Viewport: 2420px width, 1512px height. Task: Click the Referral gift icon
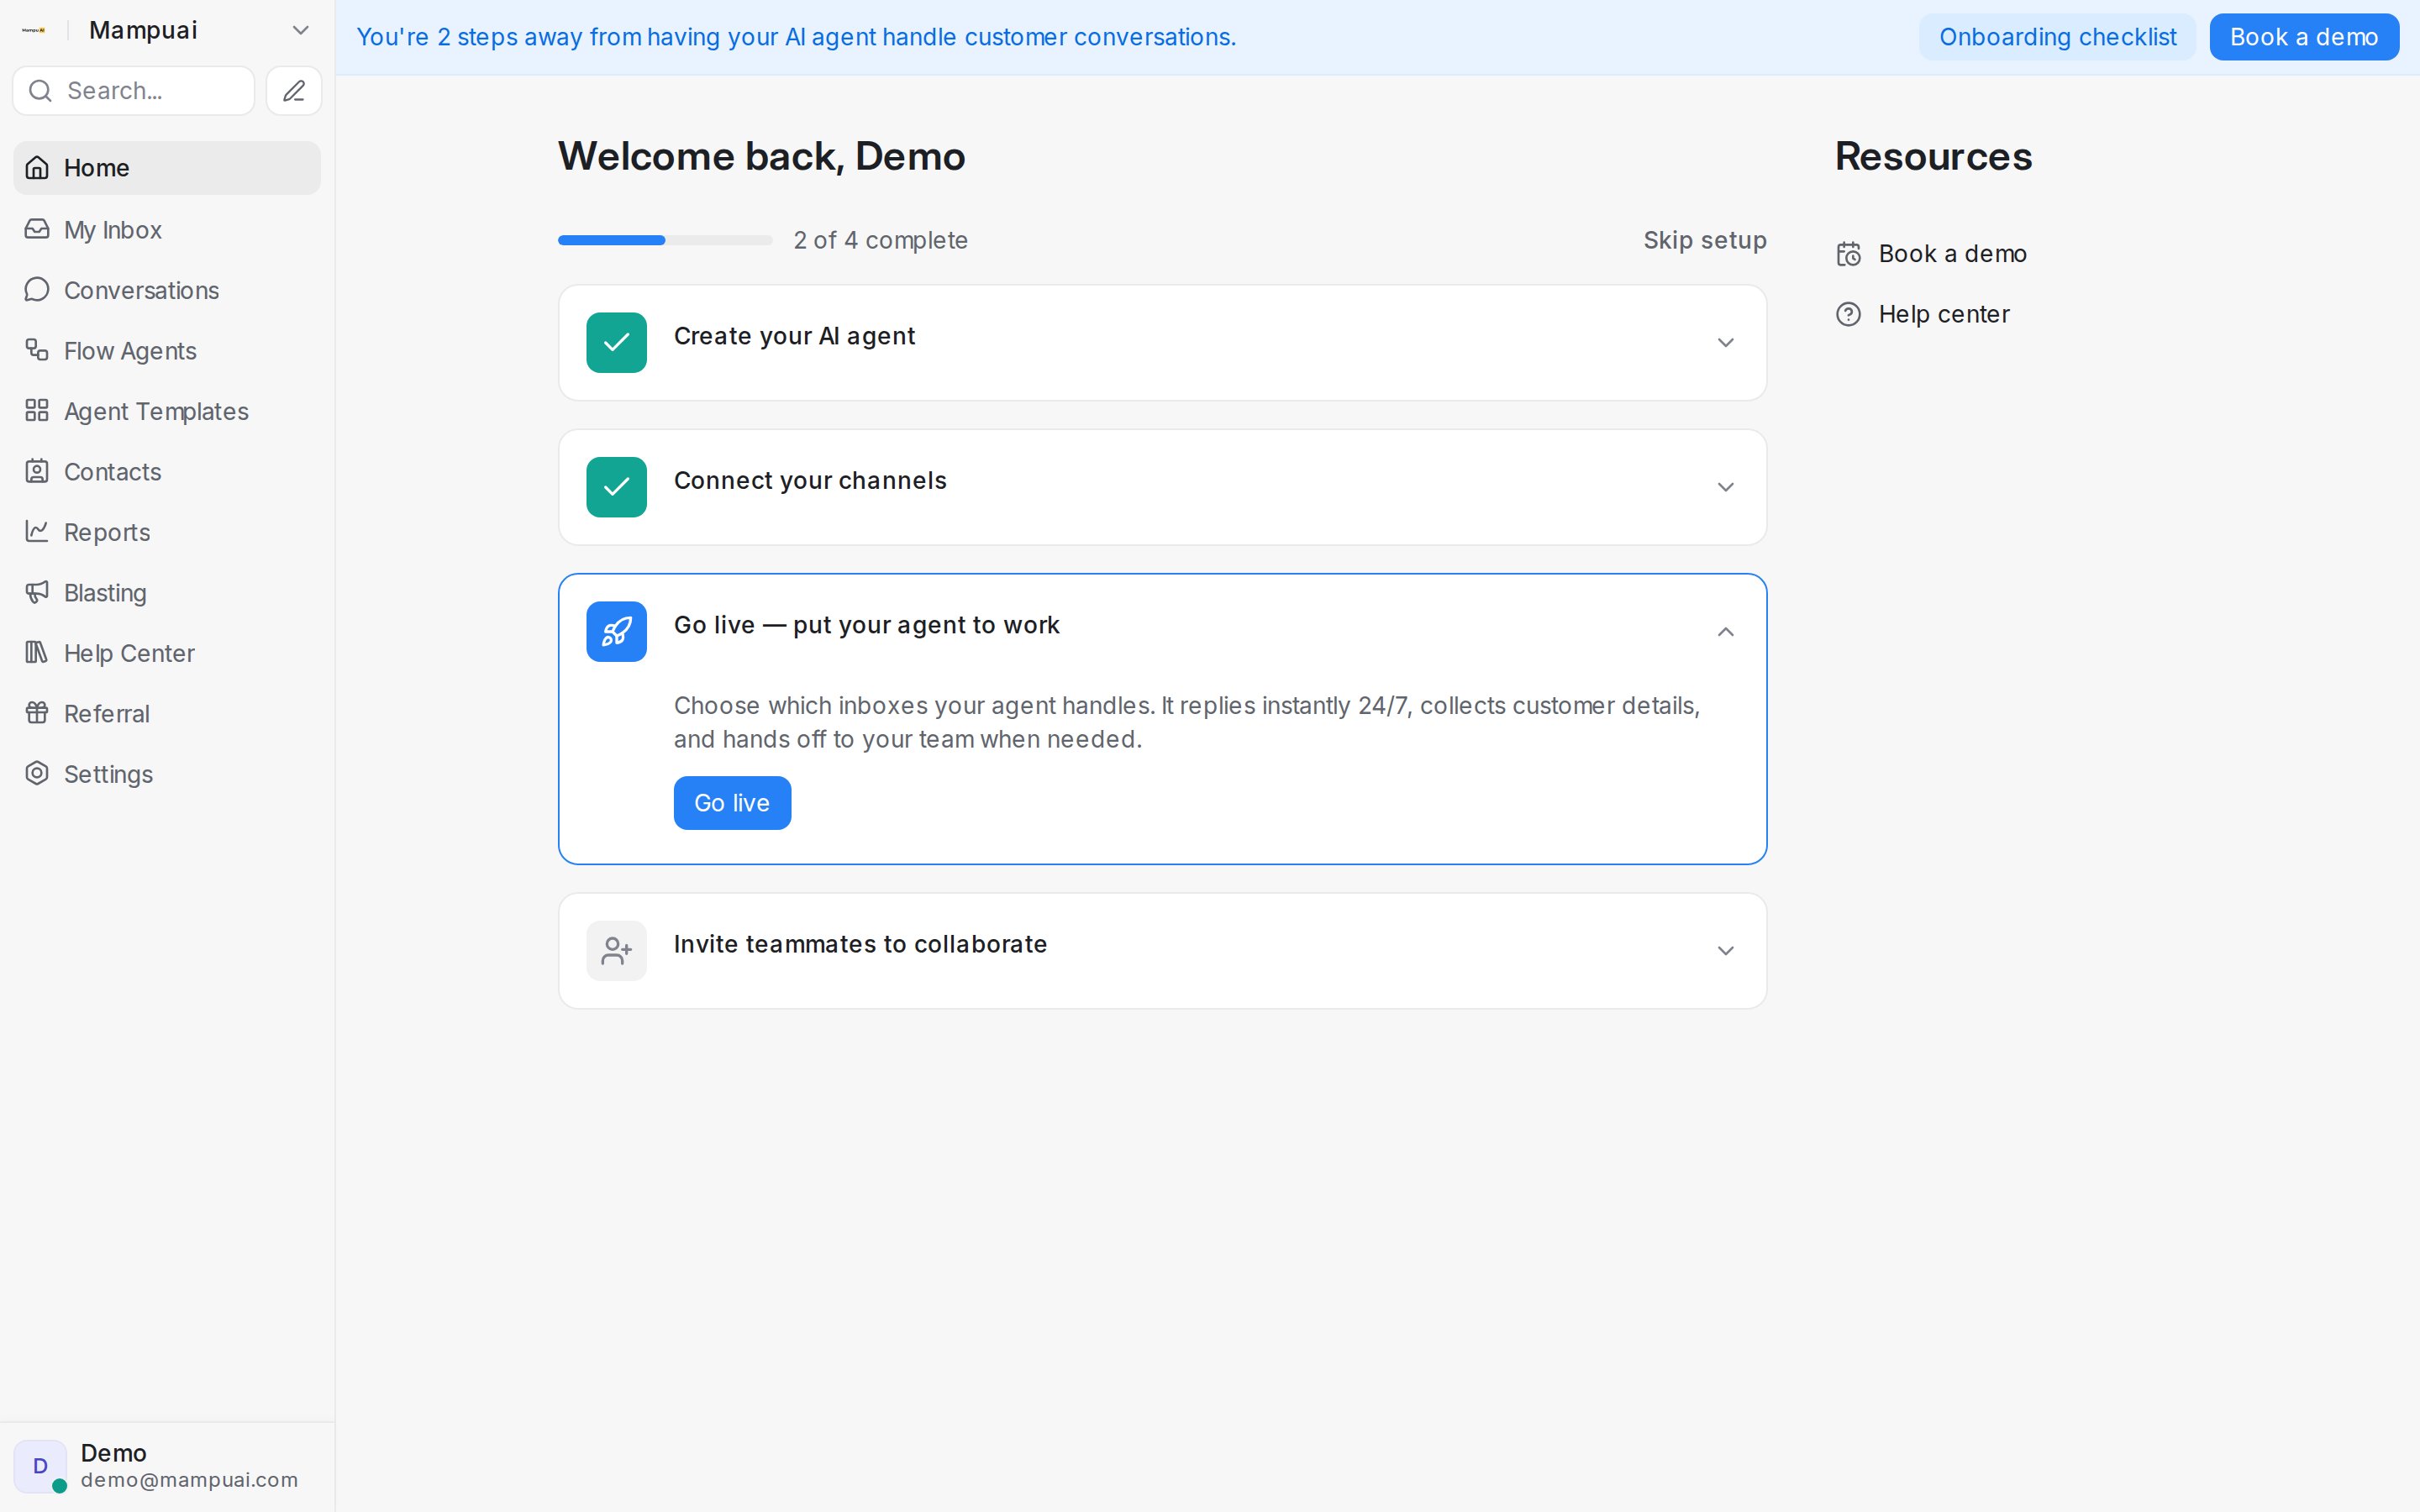coord(37,713)
